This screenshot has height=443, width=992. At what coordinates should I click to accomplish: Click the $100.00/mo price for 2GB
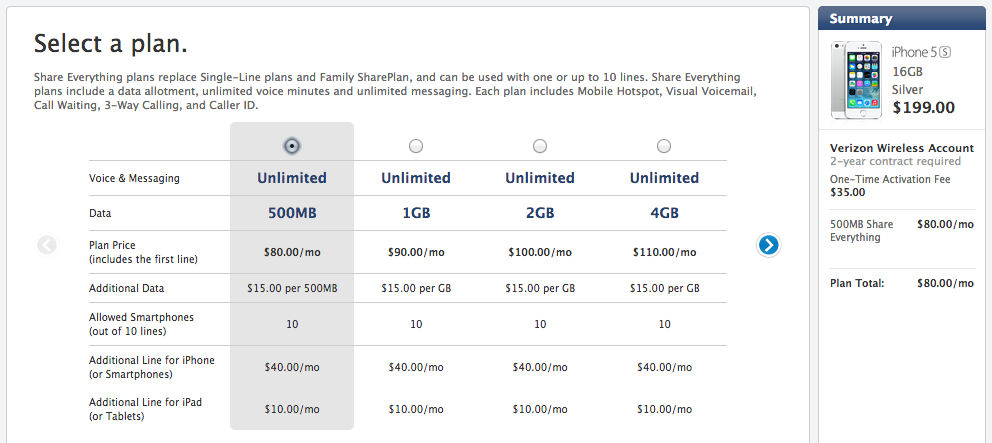click(x=540, y=252)
